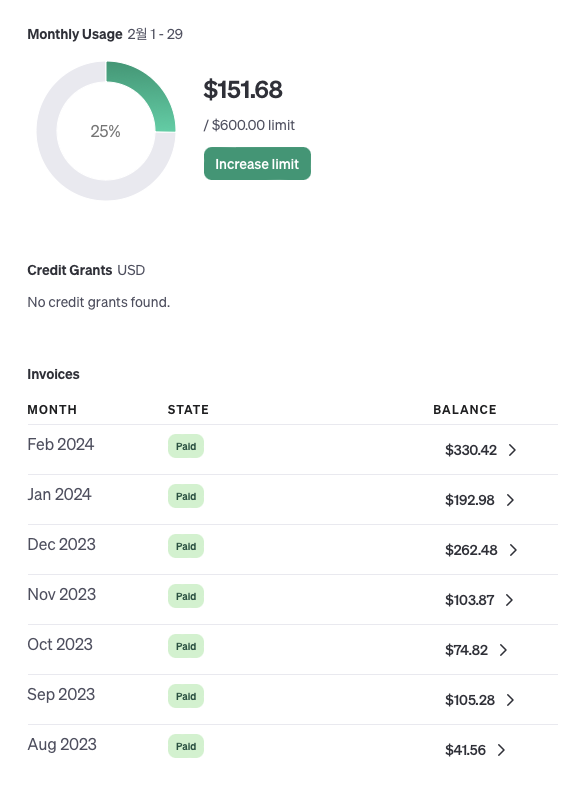The width and height of the screenshot is (580, 793).
Task: Click the arrow beside $41.56 balance
Action: (501, 750)
